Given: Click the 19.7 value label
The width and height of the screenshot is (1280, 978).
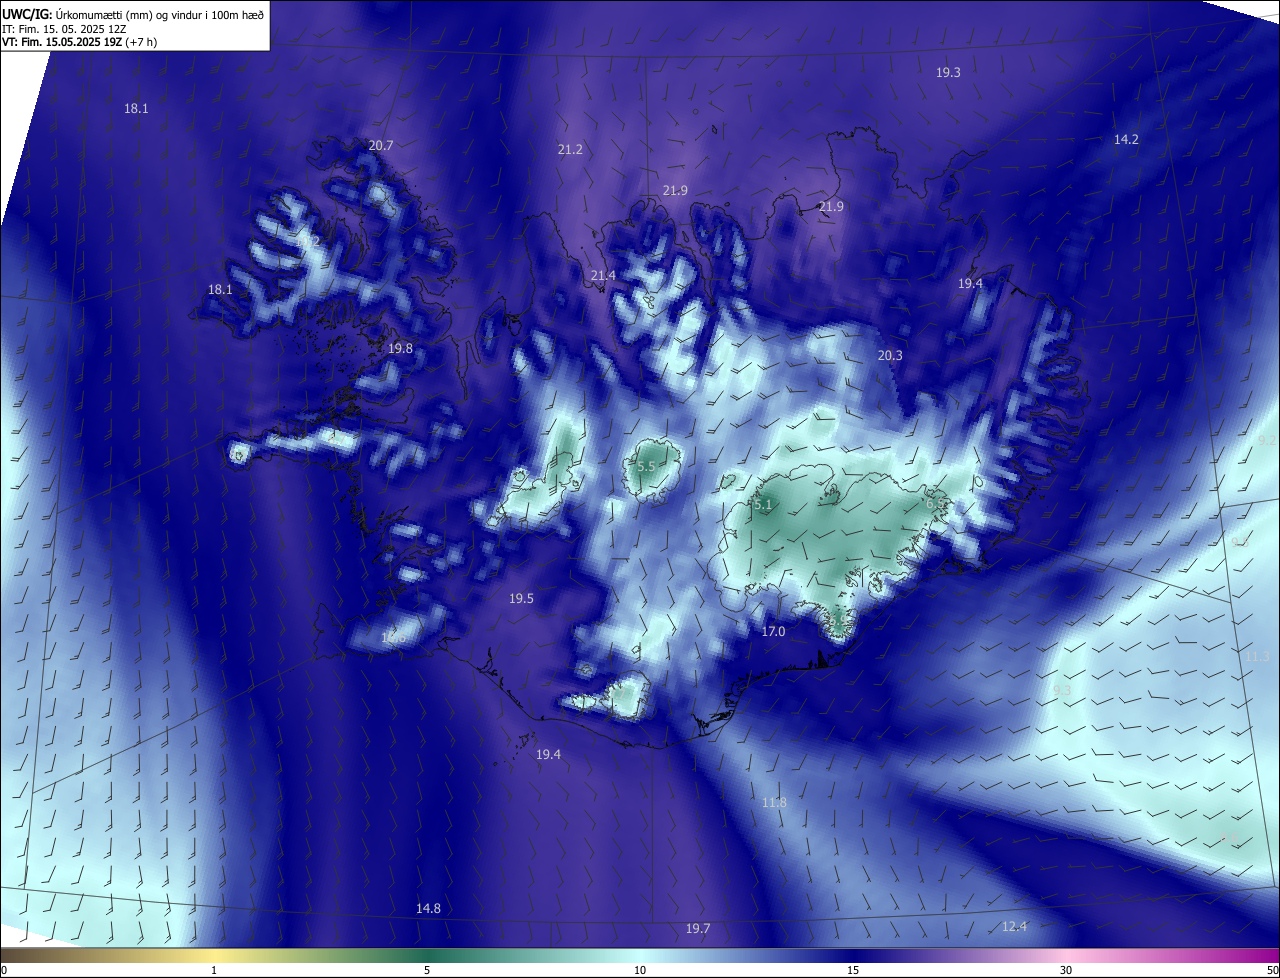Looking at the screenshot, I should pyautogui.click(x=698, y=929).
